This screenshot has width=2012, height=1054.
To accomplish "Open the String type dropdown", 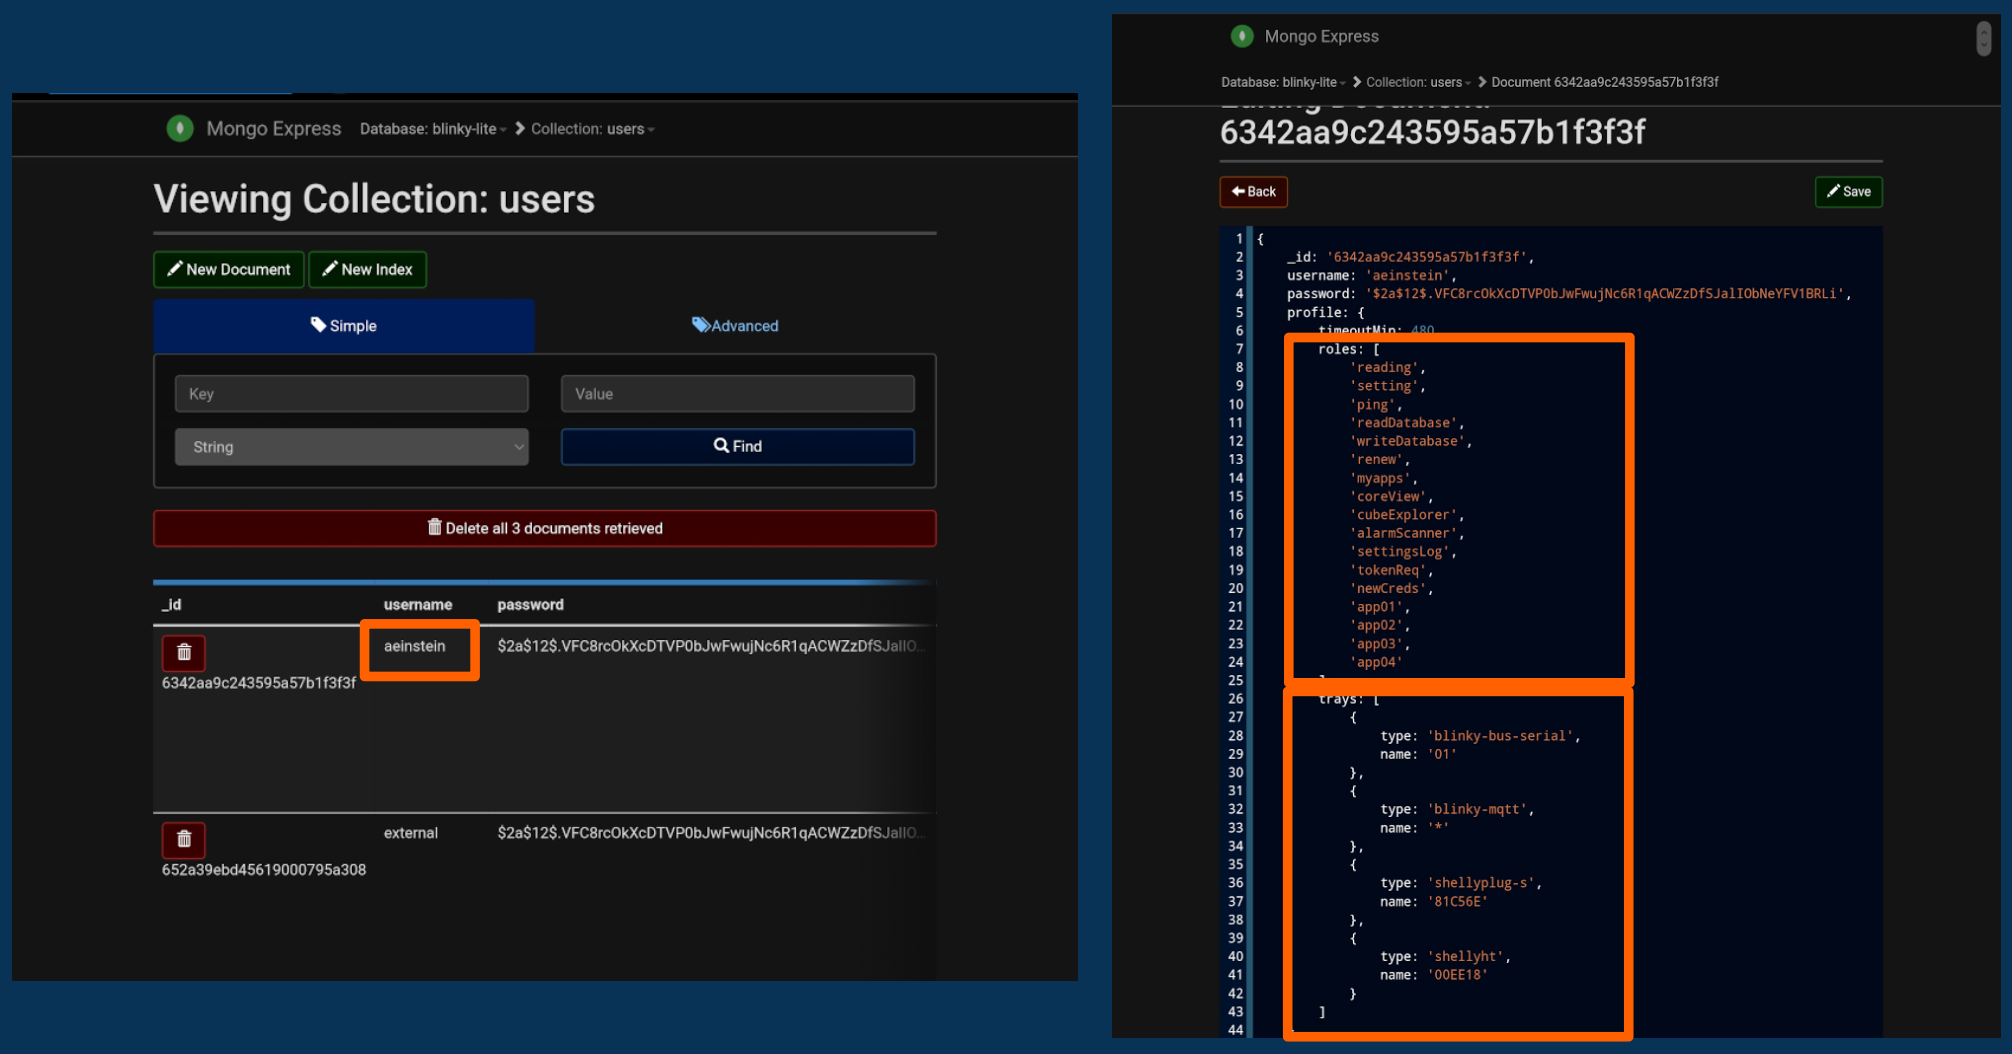I will tap(351, 447).
